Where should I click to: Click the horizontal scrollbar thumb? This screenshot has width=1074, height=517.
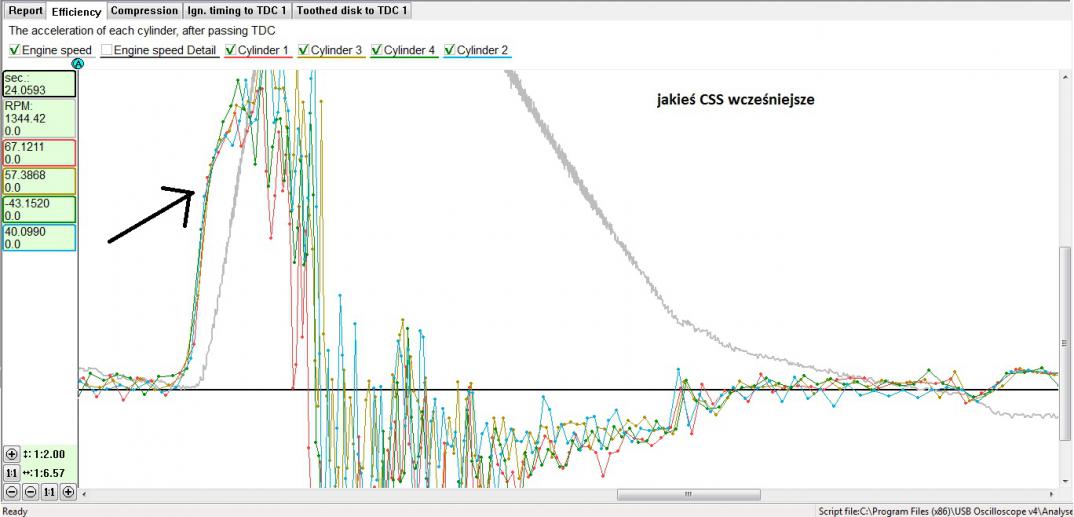688,494
